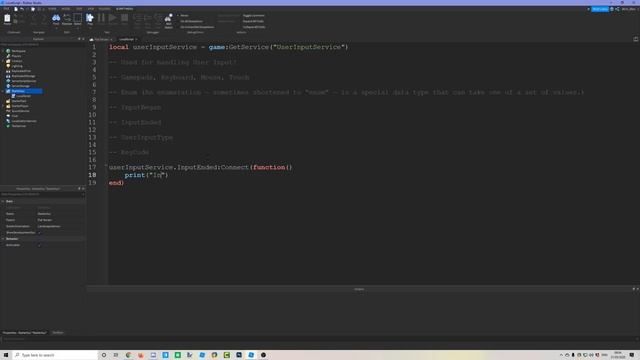Click the Paste icon in the Clipboard group

click(x=7, y=18)
